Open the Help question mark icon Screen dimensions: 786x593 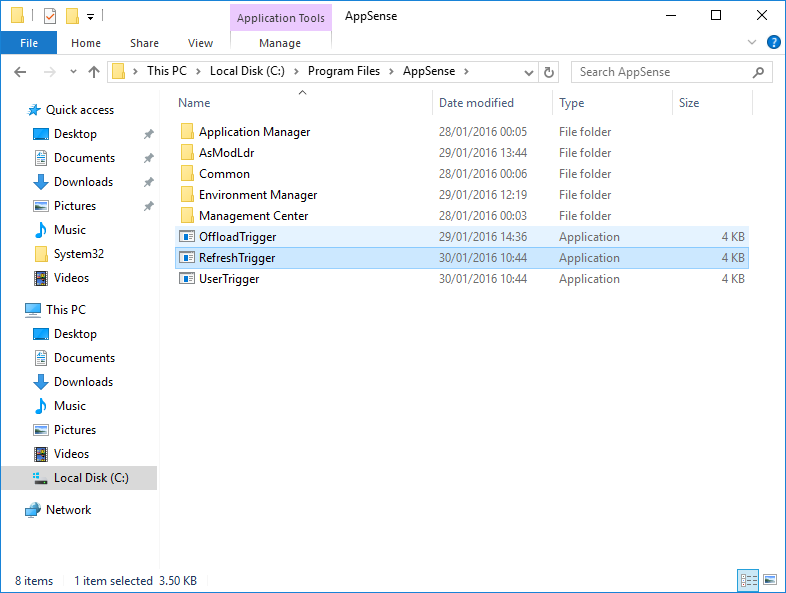(773, 43)
